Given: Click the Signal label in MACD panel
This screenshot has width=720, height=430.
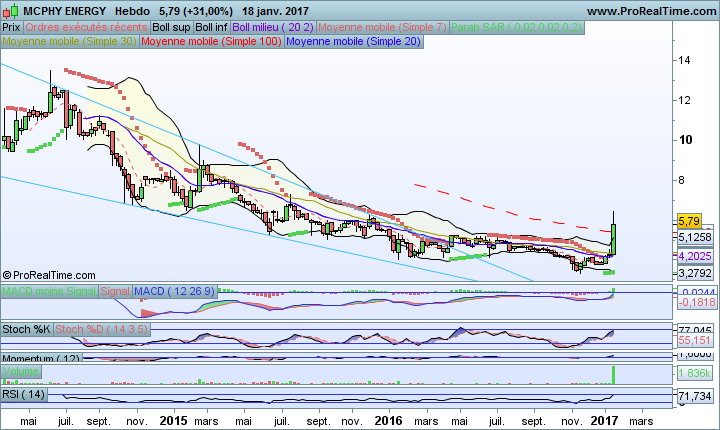Looking at the screenshot, I should pyautogui.click(x=115, y=291).
